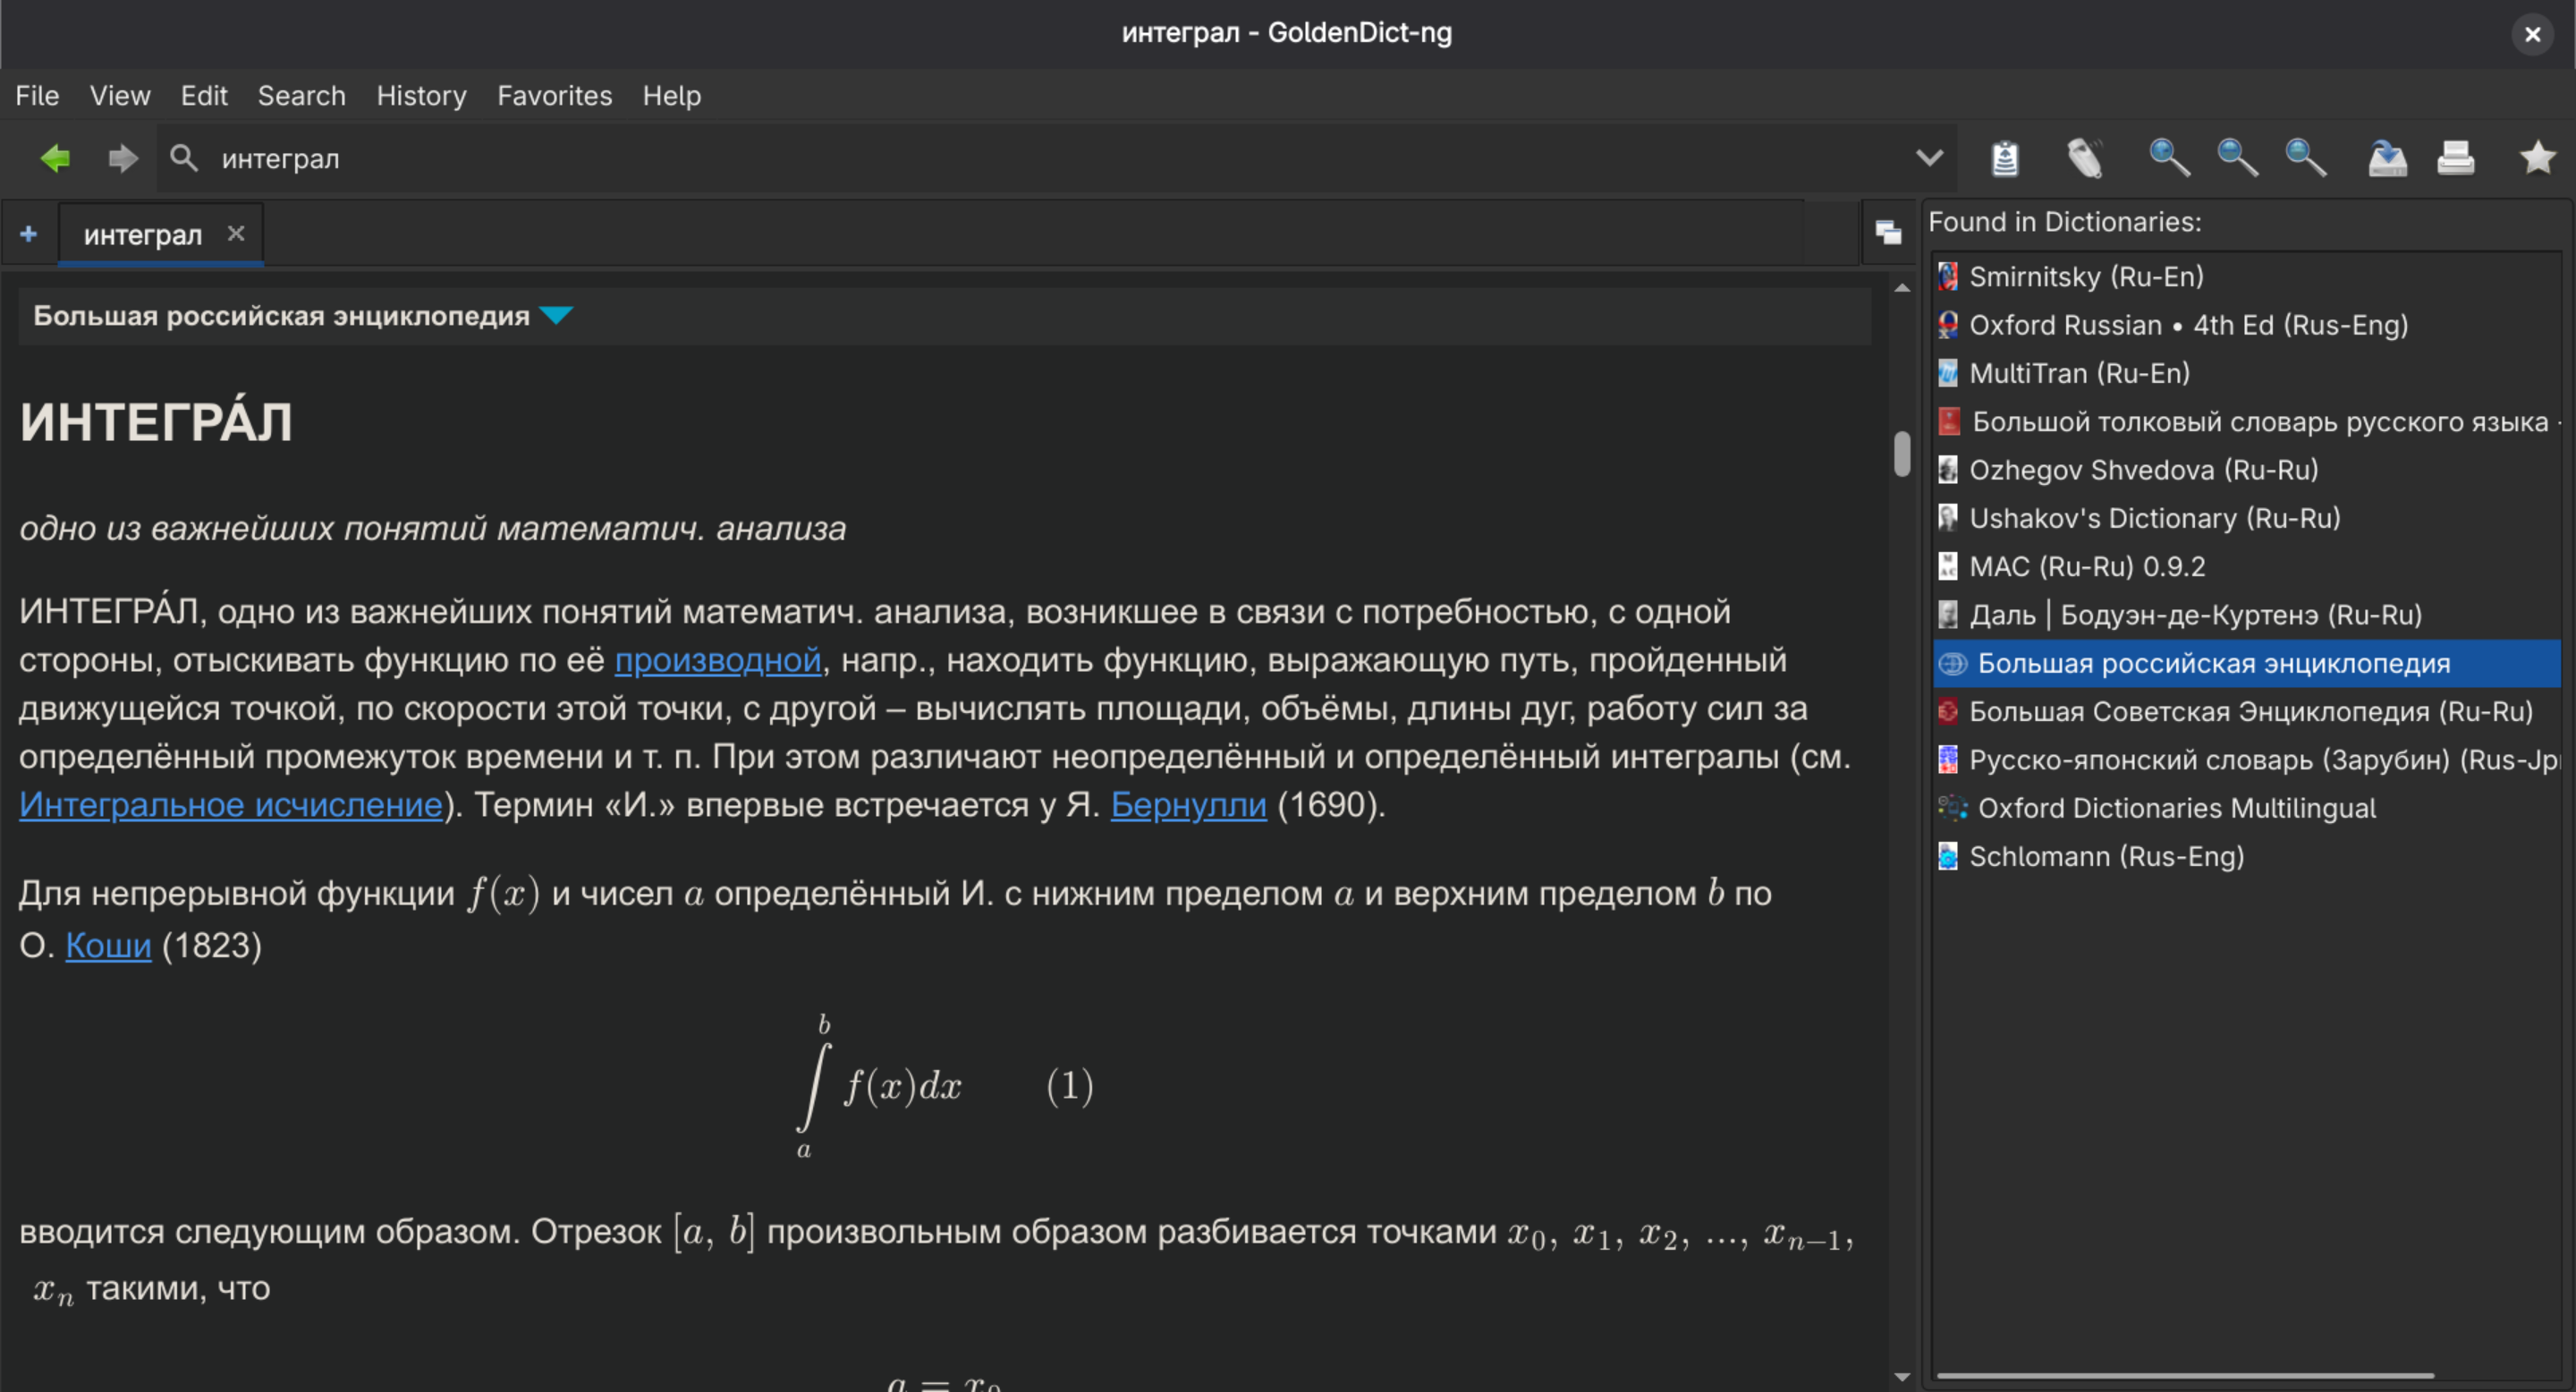This screenshot has width=2576, height=1392.
Task: Open the Search menu
Action: 301,96
